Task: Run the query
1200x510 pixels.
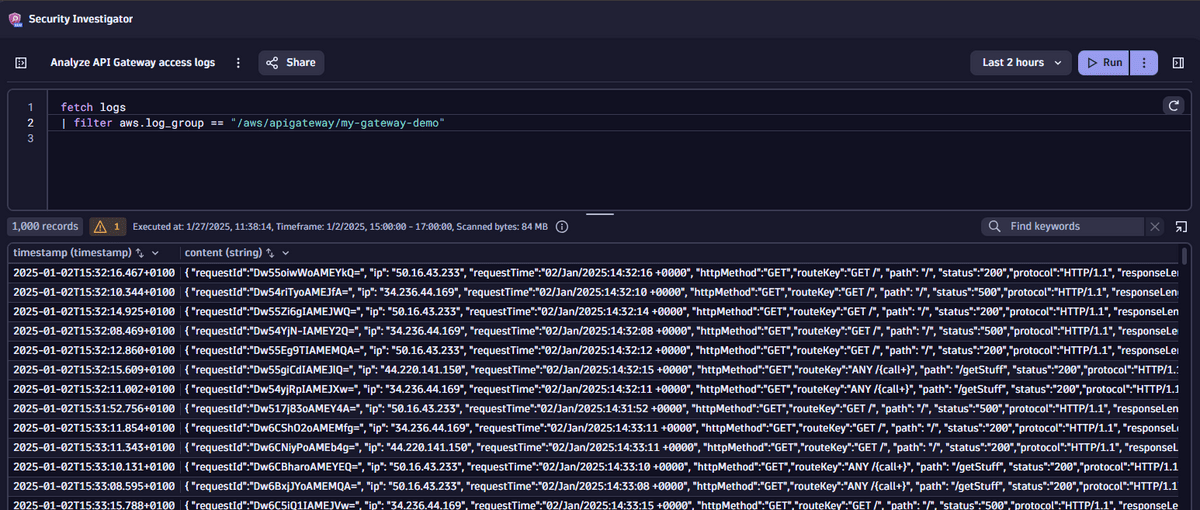Action: [x=1104, y=62]
